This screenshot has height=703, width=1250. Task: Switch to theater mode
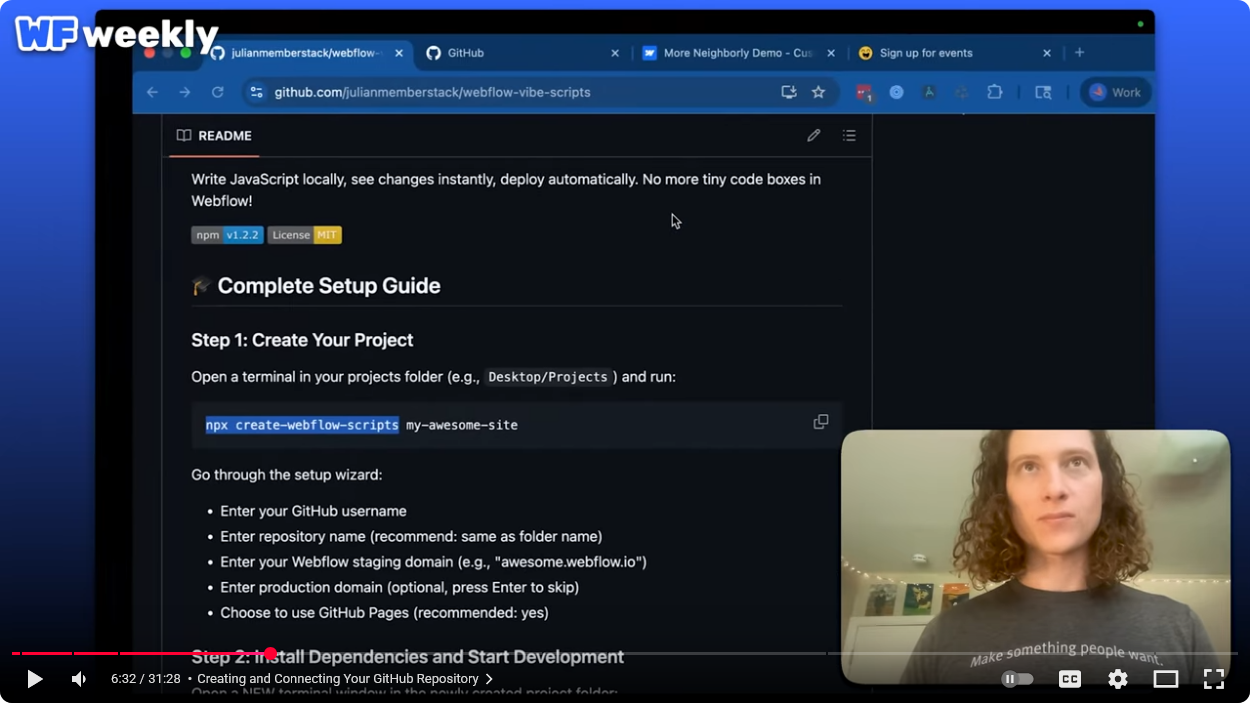coord(1166,679)
